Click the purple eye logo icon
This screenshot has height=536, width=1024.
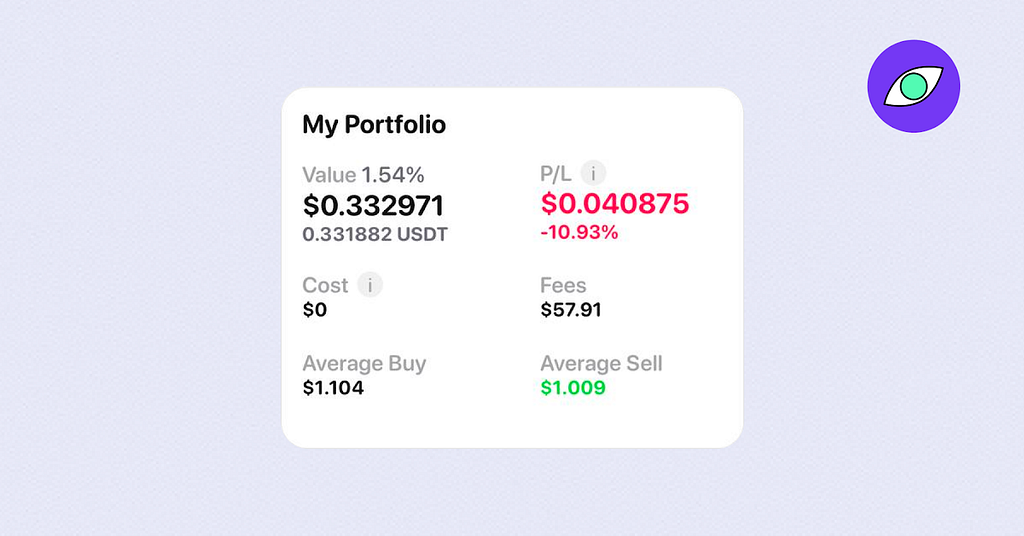[x=913, y=86]
